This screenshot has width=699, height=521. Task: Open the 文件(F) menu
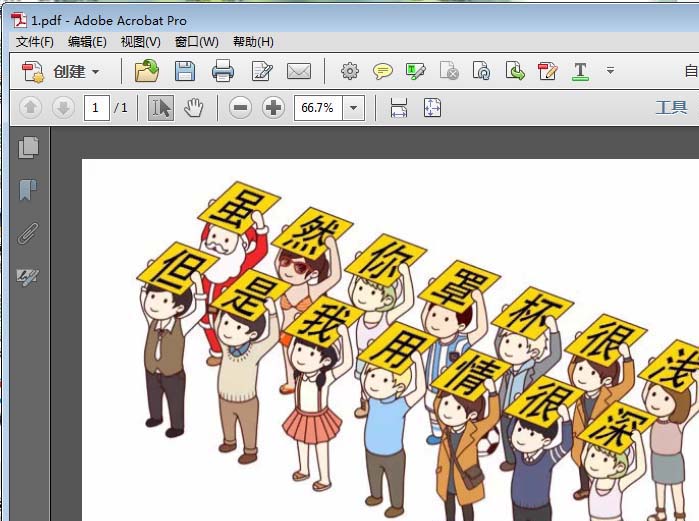pos(35,42)
